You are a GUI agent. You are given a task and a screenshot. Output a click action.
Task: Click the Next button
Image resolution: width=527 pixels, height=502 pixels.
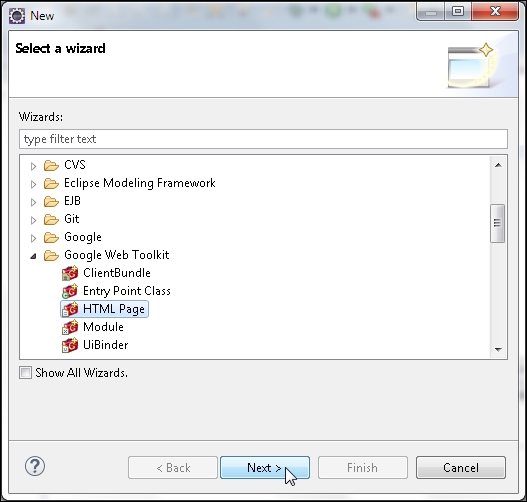(265, 467)
